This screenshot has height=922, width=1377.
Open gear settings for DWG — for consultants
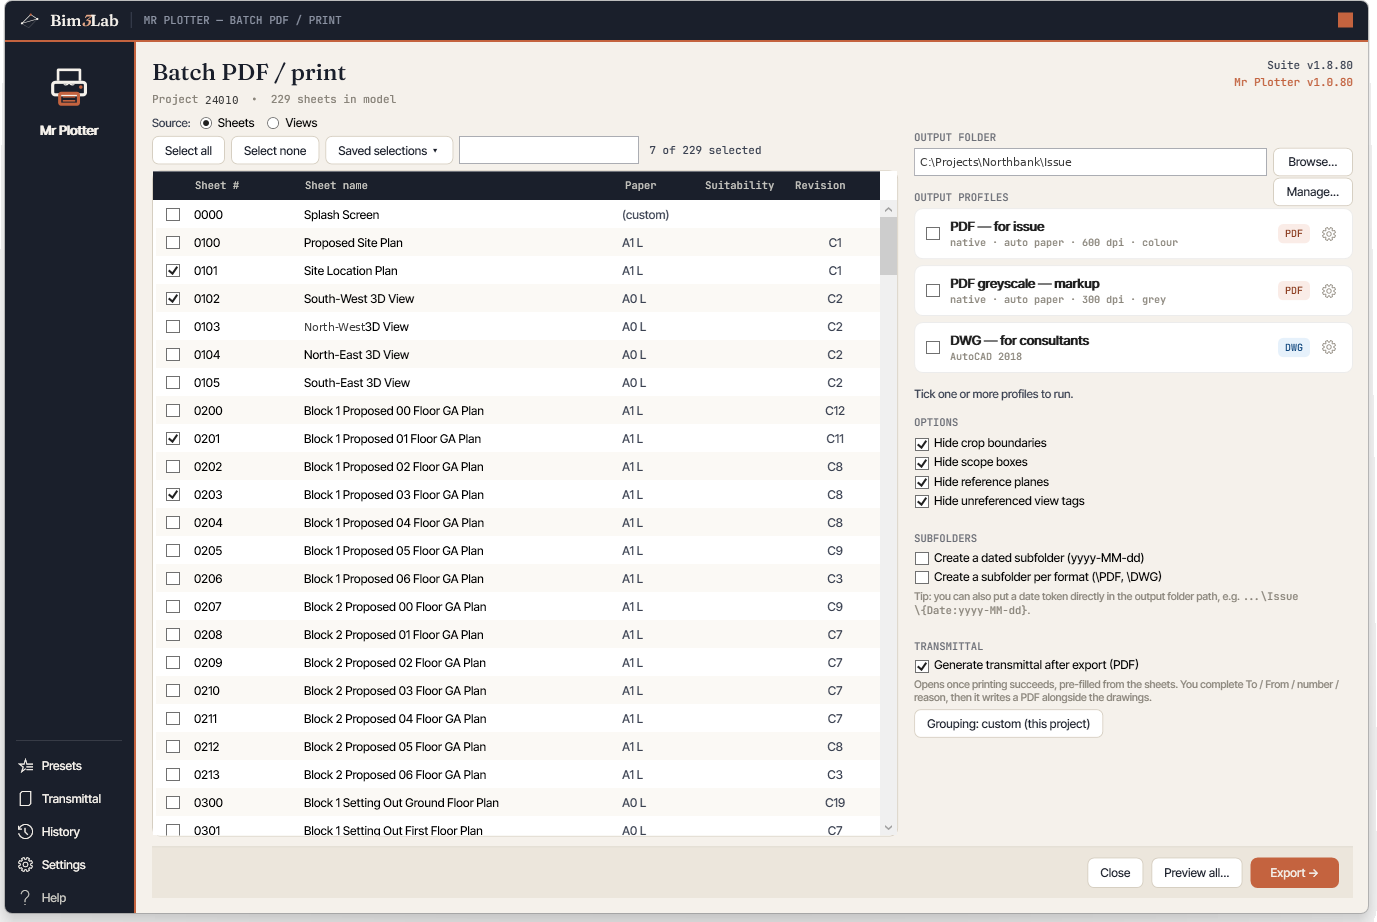point(1329,347)
